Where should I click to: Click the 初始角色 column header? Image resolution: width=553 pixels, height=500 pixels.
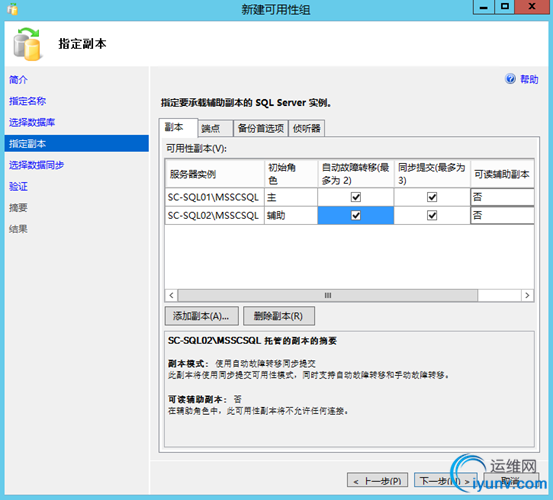pos(291,173)
